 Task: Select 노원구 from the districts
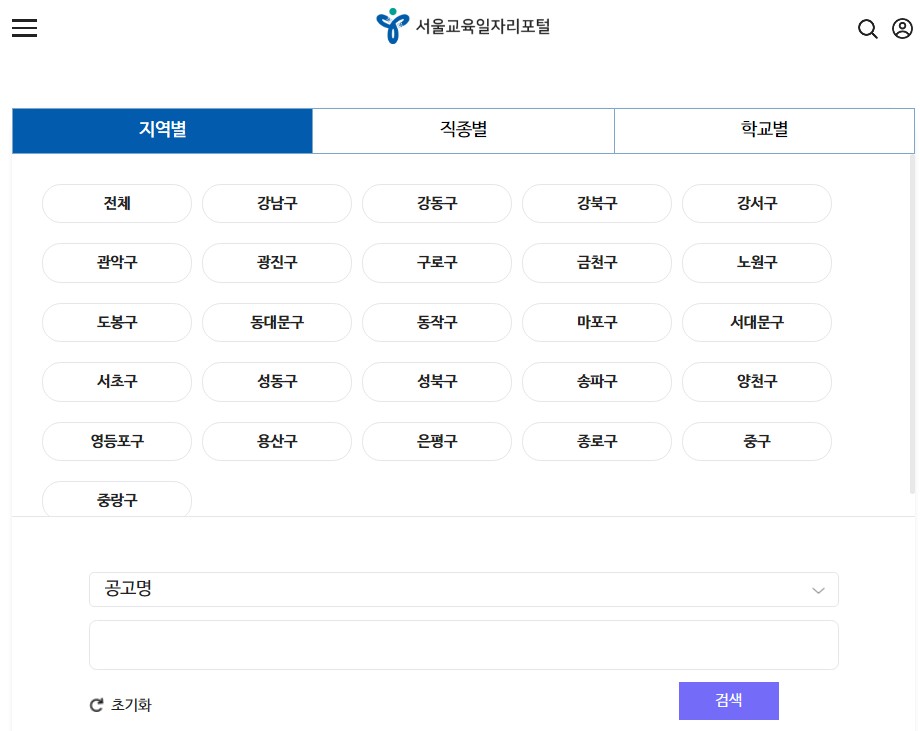pos(756,263)
